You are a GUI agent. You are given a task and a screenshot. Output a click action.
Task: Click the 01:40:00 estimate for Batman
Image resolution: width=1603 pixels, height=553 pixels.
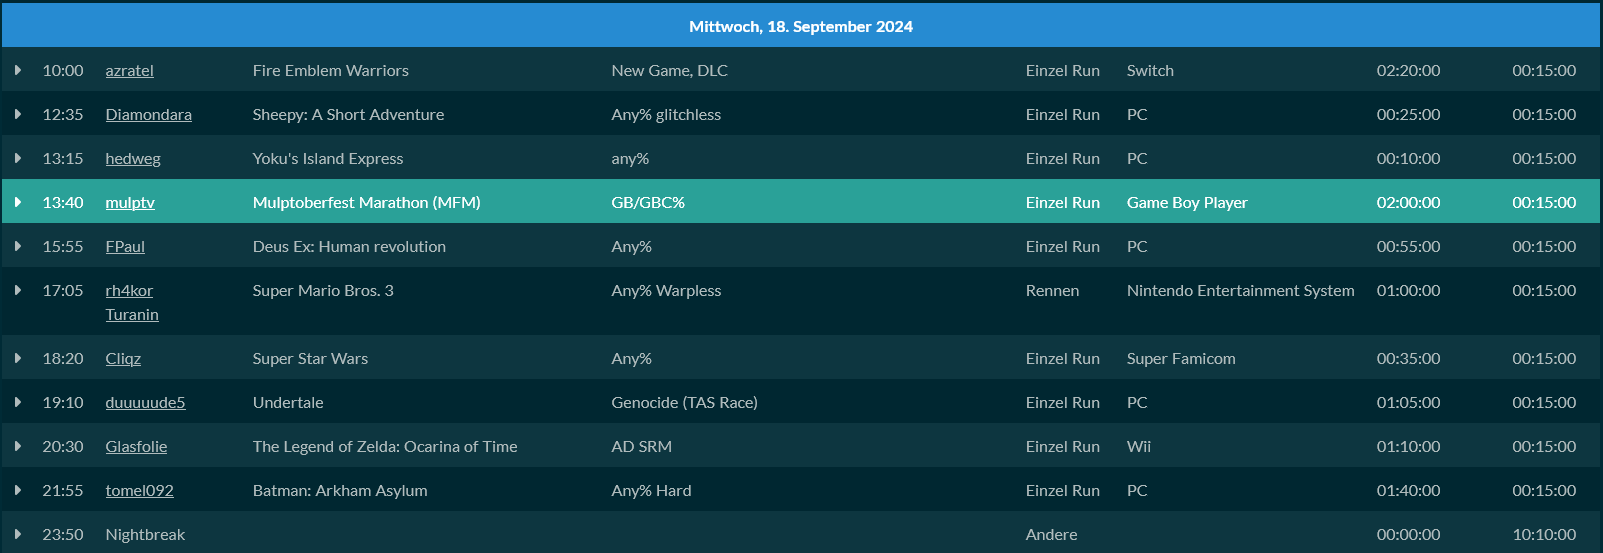(x=1409, y=491)
